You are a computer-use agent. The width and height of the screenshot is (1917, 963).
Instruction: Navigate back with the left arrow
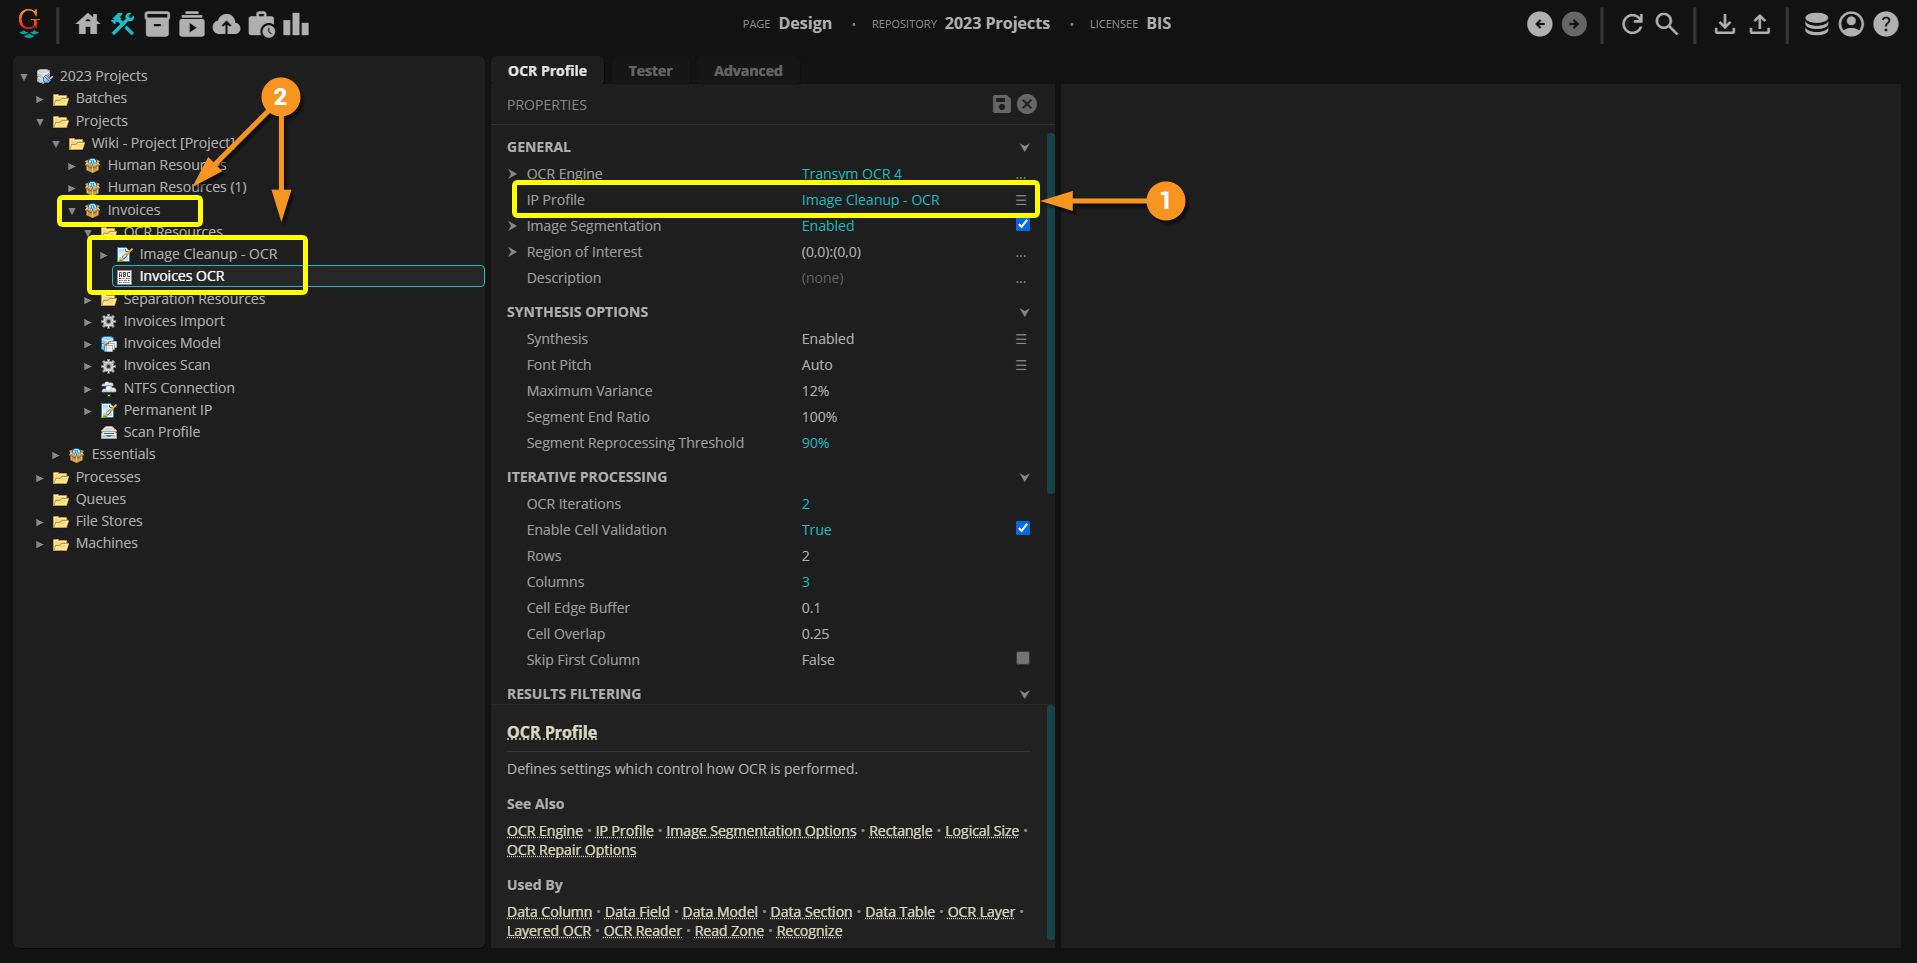tap(1540, 24)
